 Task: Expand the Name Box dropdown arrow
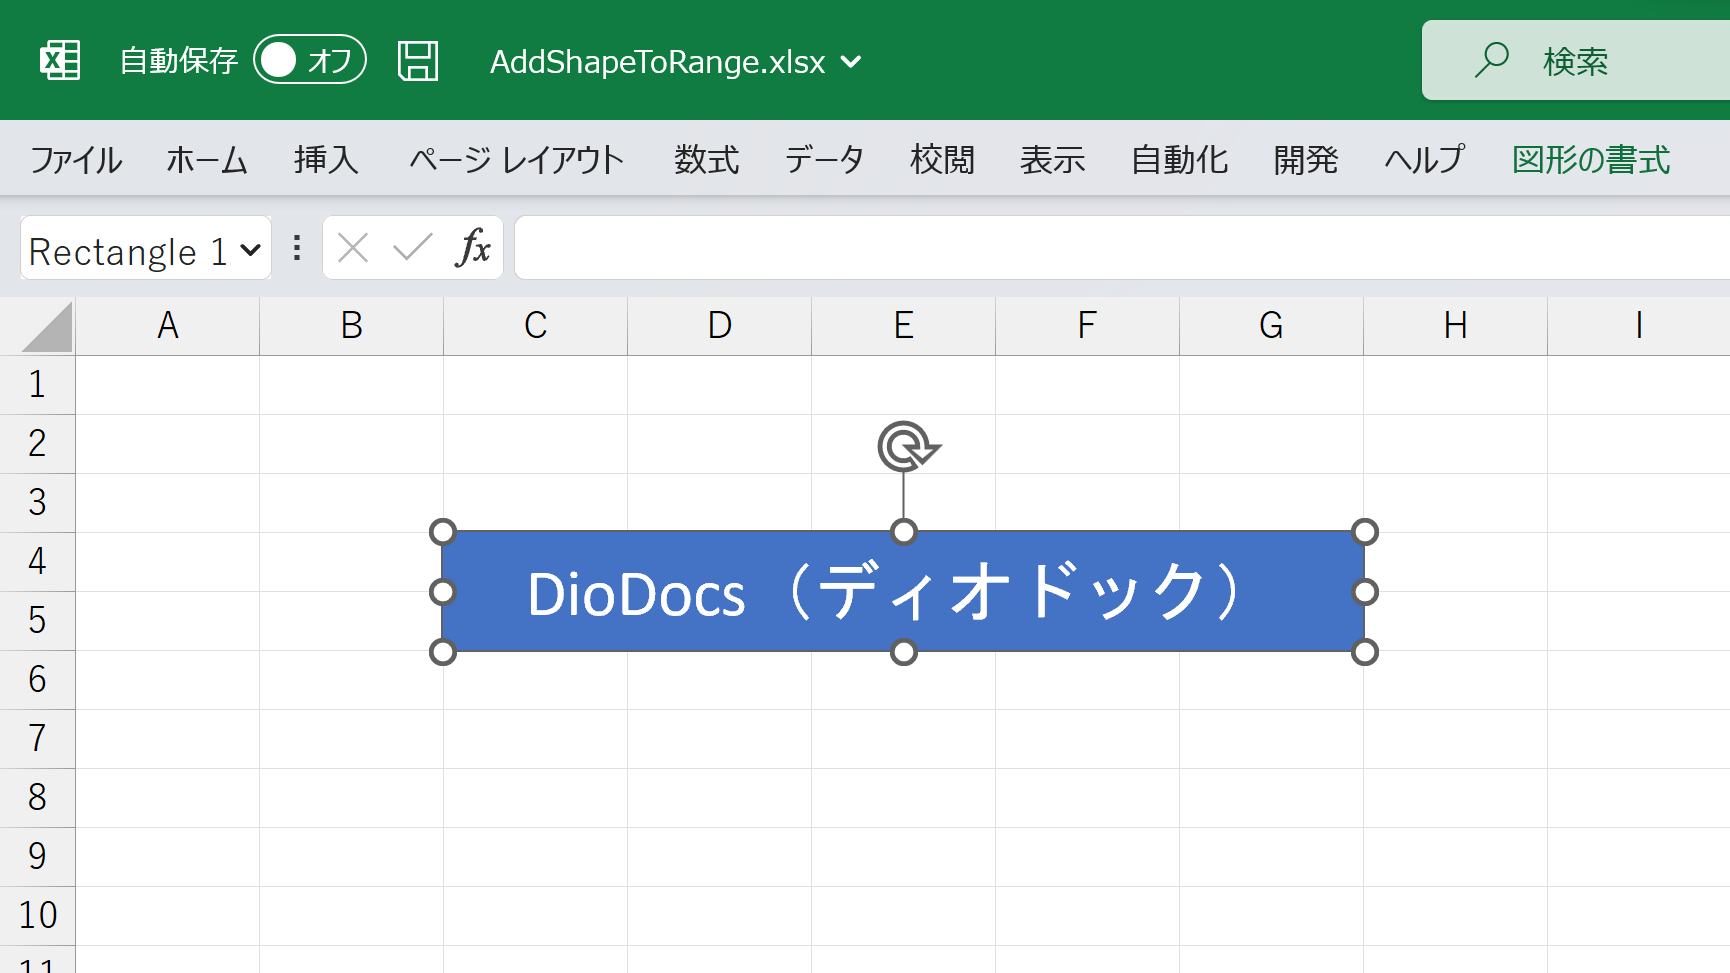[250, 250]
